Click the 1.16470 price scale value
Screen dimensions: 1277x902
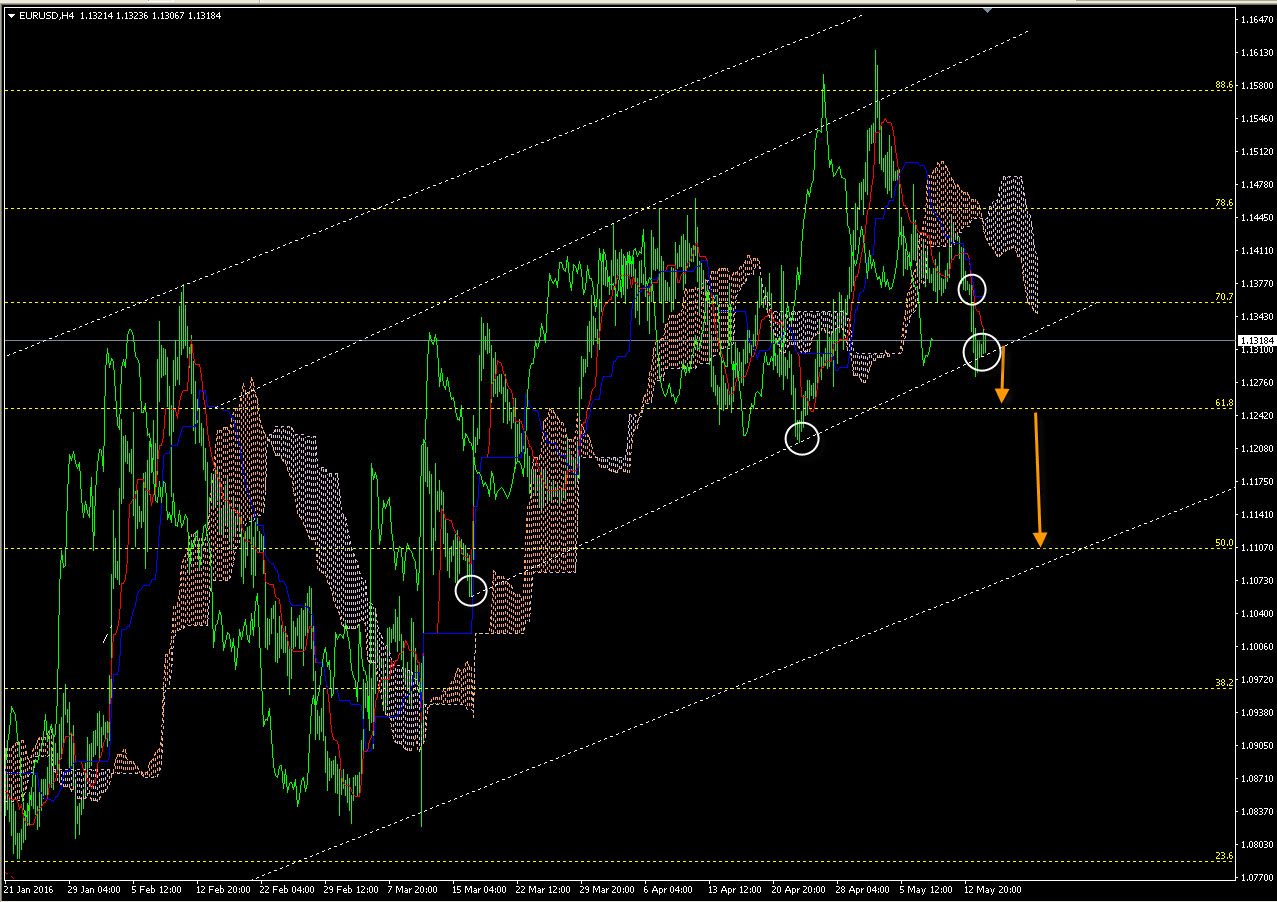(1255, 20)
